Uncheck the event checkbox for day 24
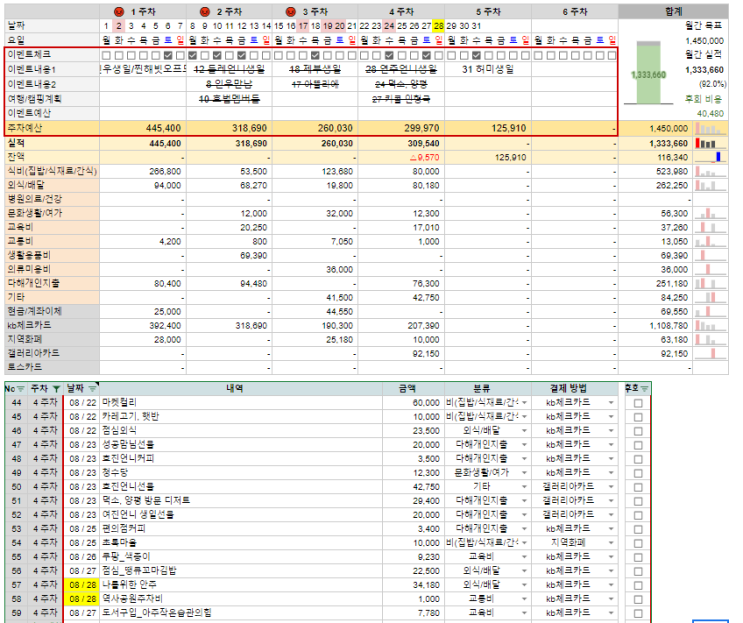Viewport: 743px width, 623px height. (389, 55)
